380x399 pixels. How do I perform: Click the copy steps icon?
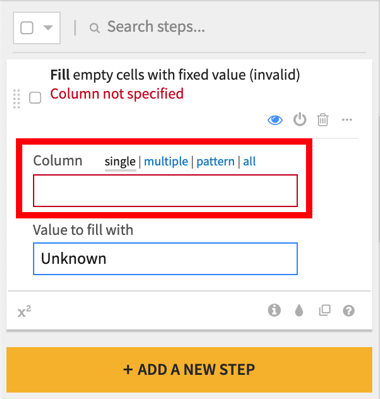(x=324, y=310)
